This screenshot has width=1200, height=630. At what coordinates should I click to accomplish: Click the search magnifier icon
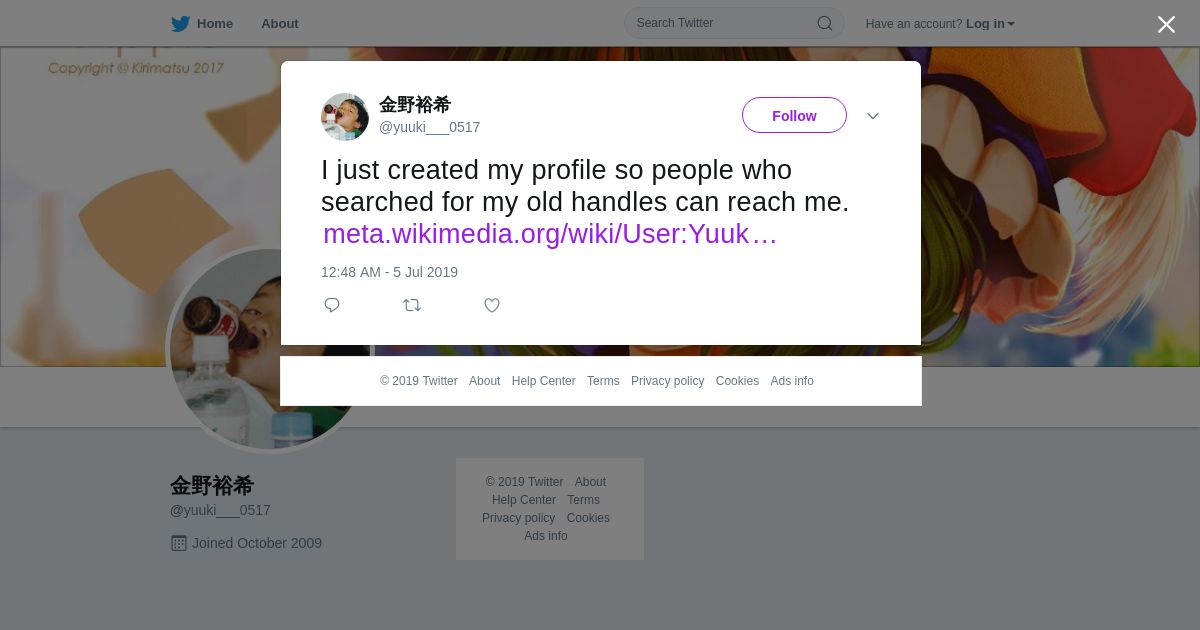824,23
